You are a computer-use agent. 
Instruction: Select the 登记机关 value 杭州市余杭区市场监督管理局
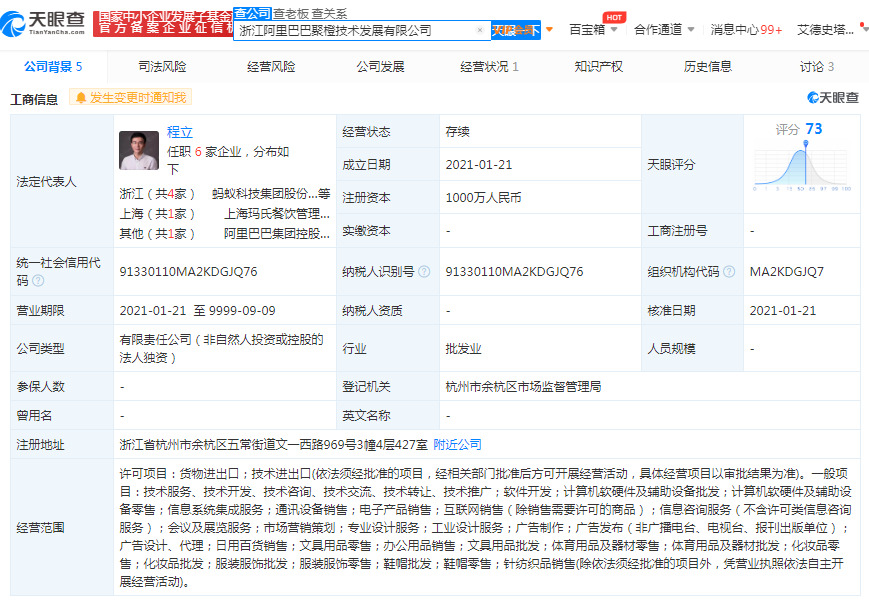tap(523, 387)
